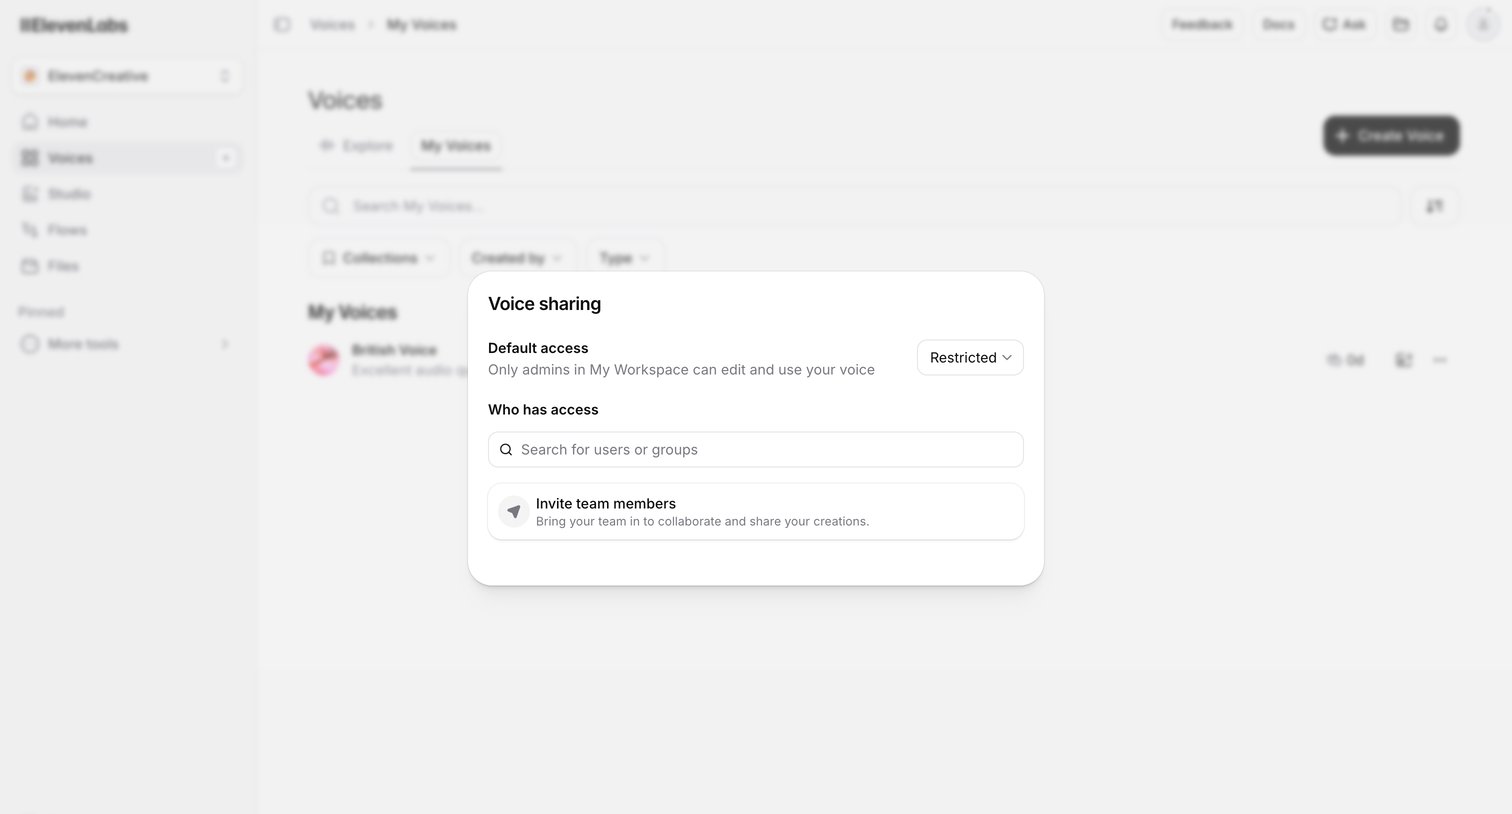This screenshot has height=814, width=1512.
Task: Switch to the Explore tab
Action: [356, 146]
